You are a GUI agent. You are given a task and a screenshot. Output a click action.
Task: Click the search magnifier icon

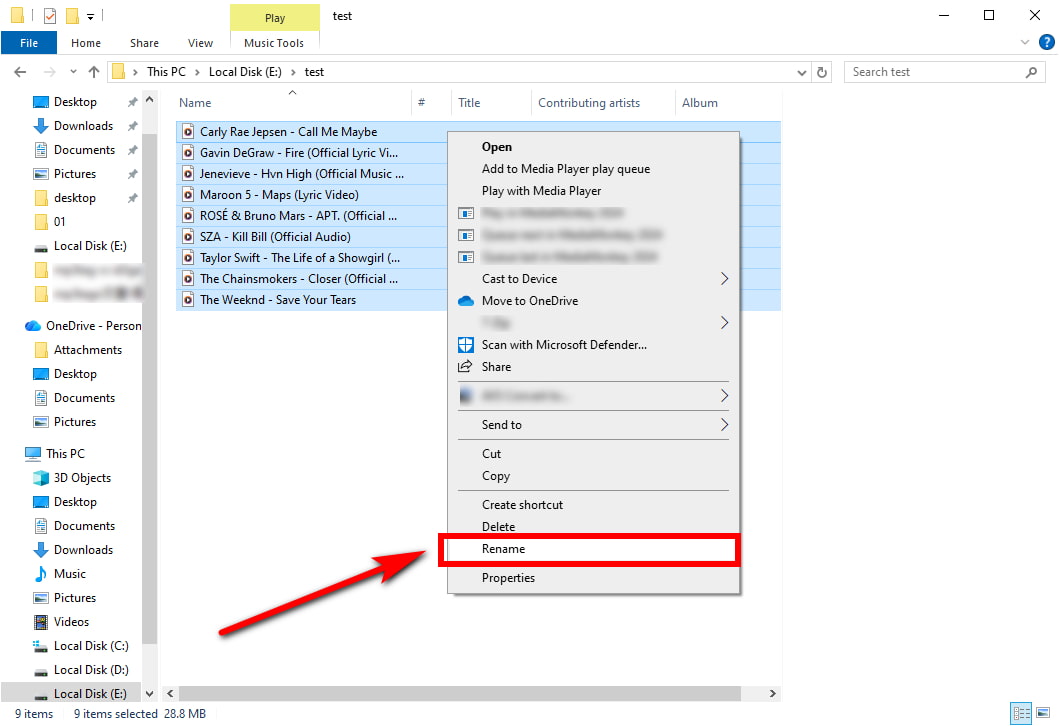click(x=1032, y=72)
